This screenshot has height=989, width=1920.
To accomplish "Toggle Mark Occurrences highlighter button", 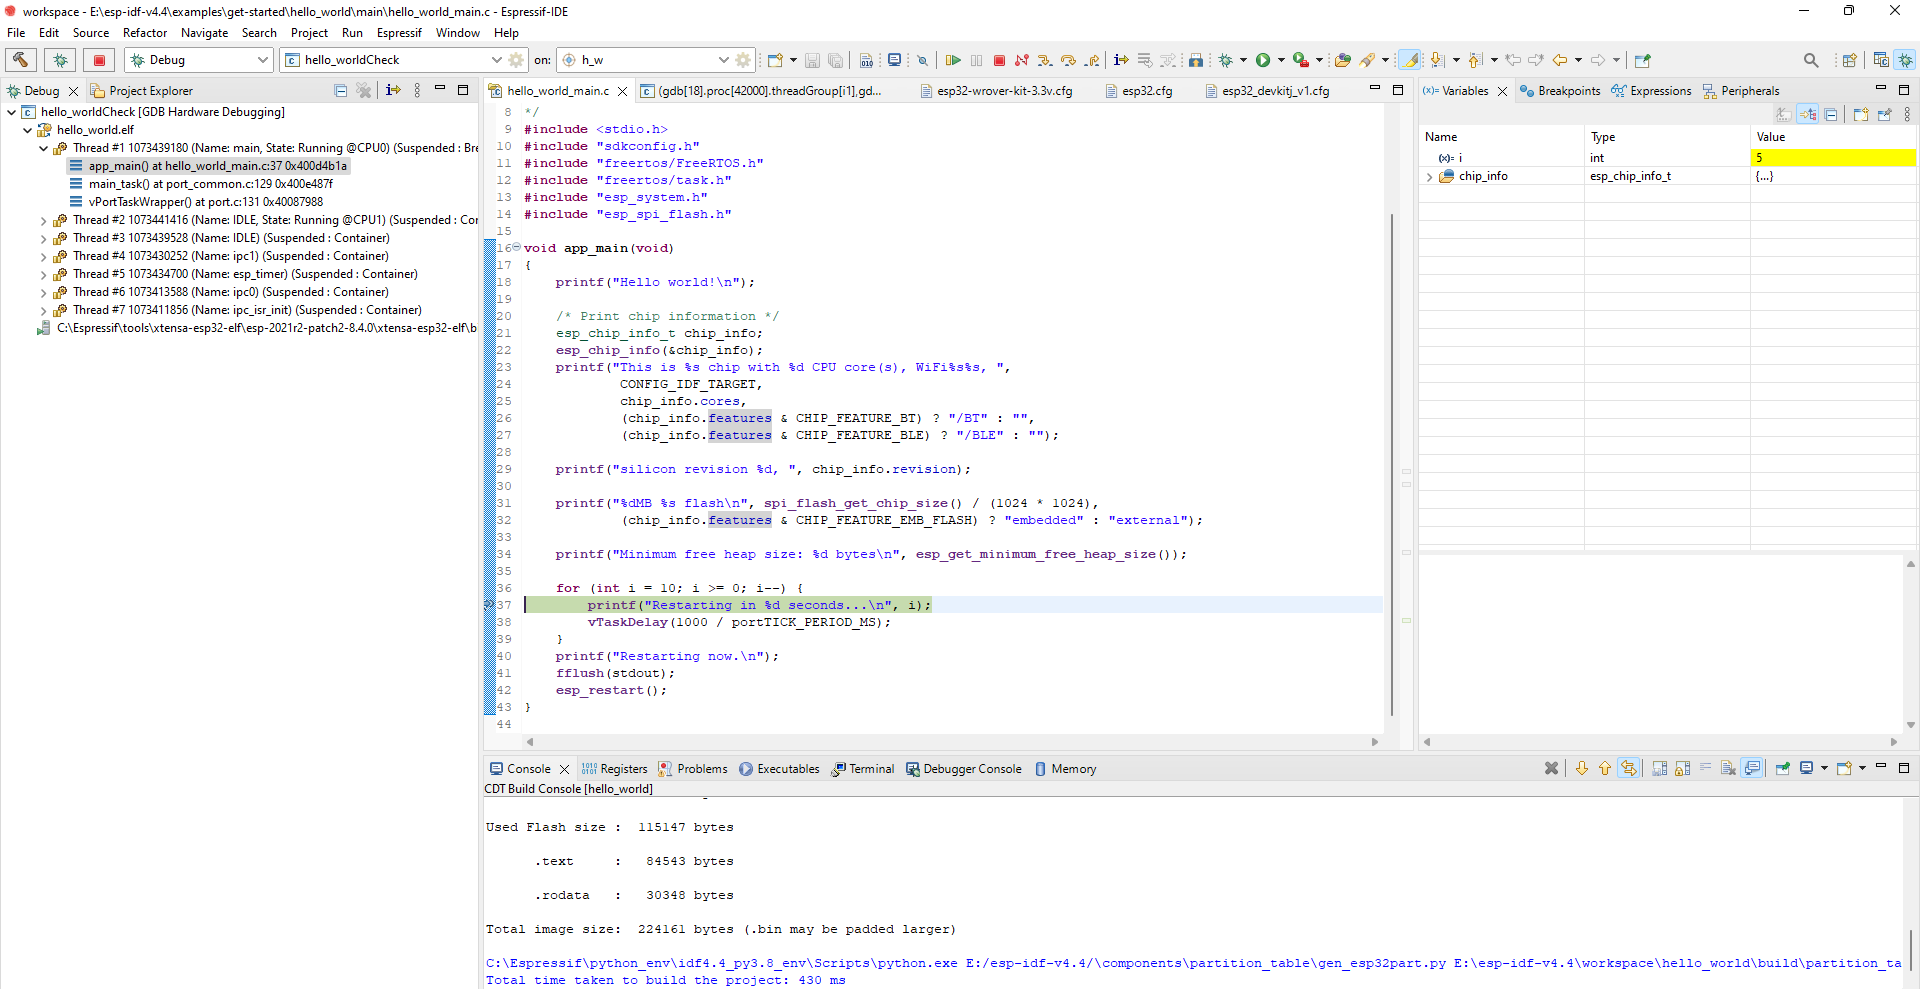I will tap(1409, 60).
